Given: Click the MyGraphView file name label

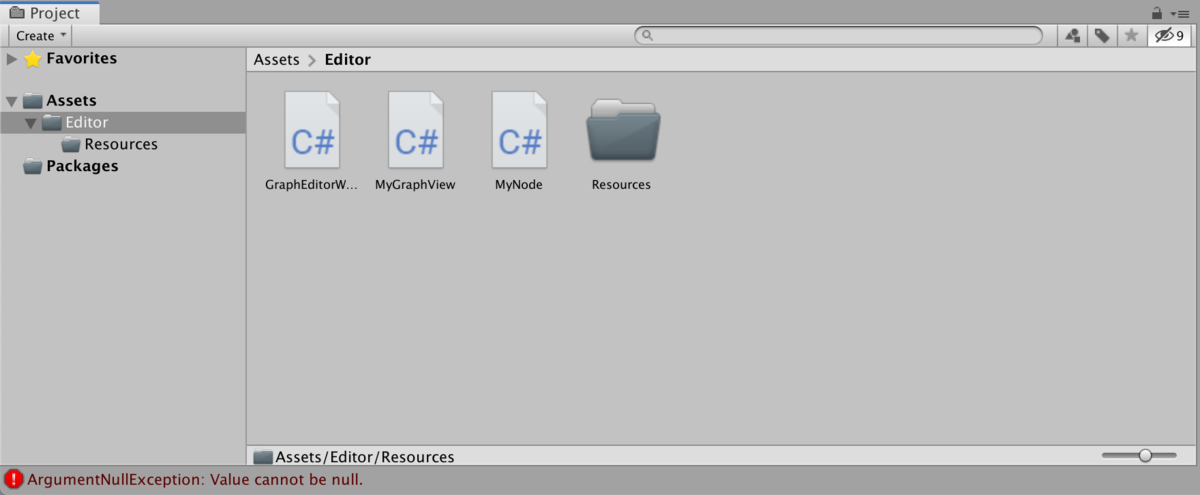Looking at the screenshot, I should coord(415,185).
